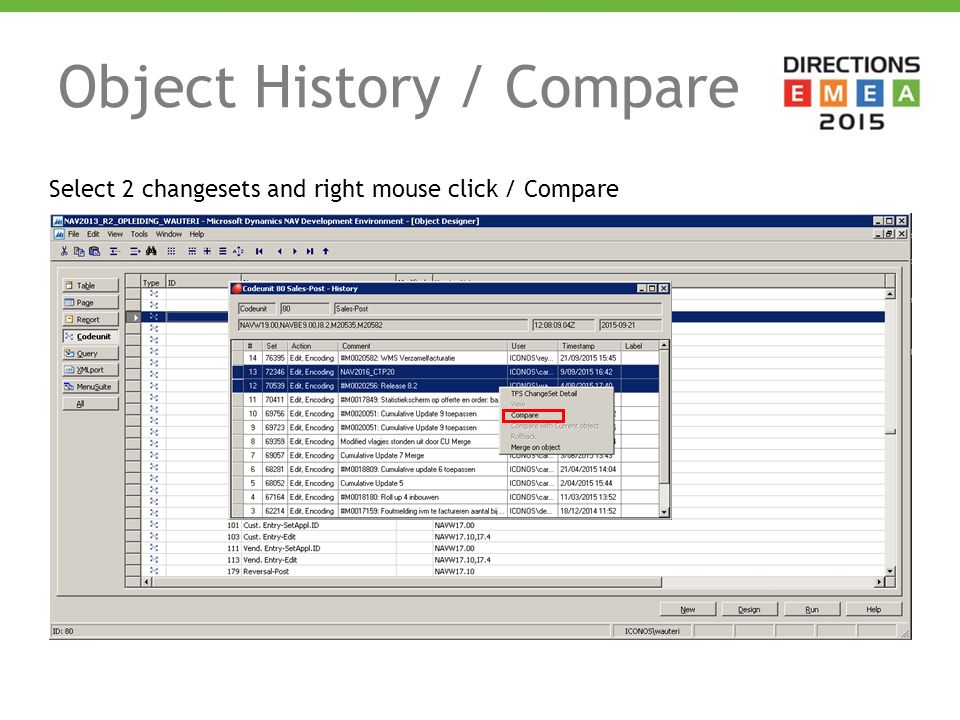Click Object Designer horizontal scrollbar left arrow

click(147, 582)
